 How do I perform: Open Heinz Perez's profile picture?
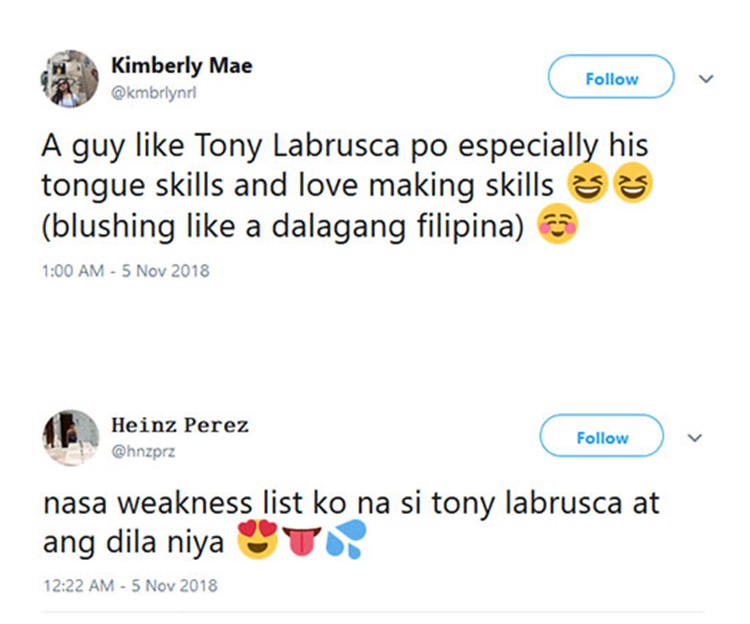coord(69,437)
